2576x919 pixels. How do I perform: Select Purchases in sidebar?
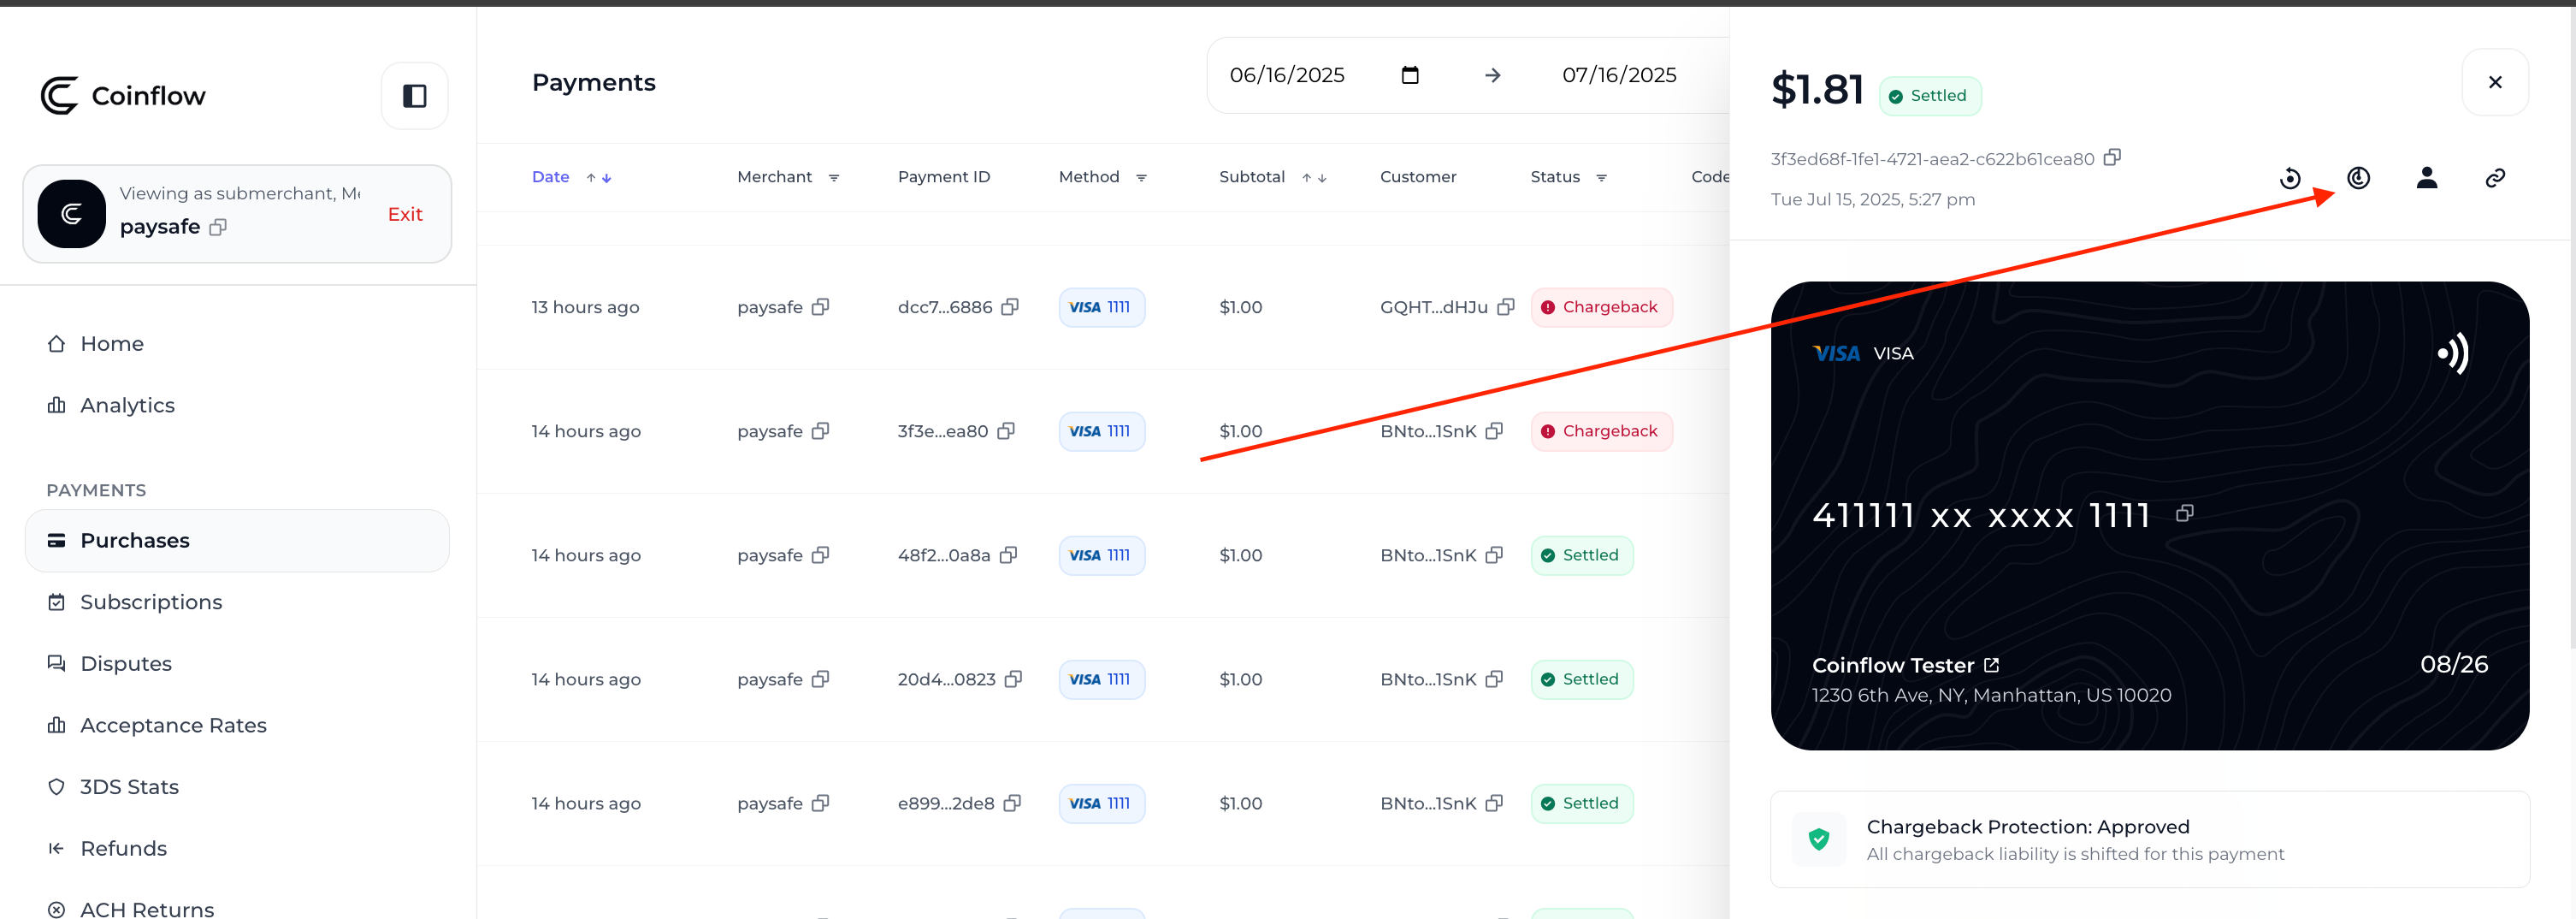[237, 541]
